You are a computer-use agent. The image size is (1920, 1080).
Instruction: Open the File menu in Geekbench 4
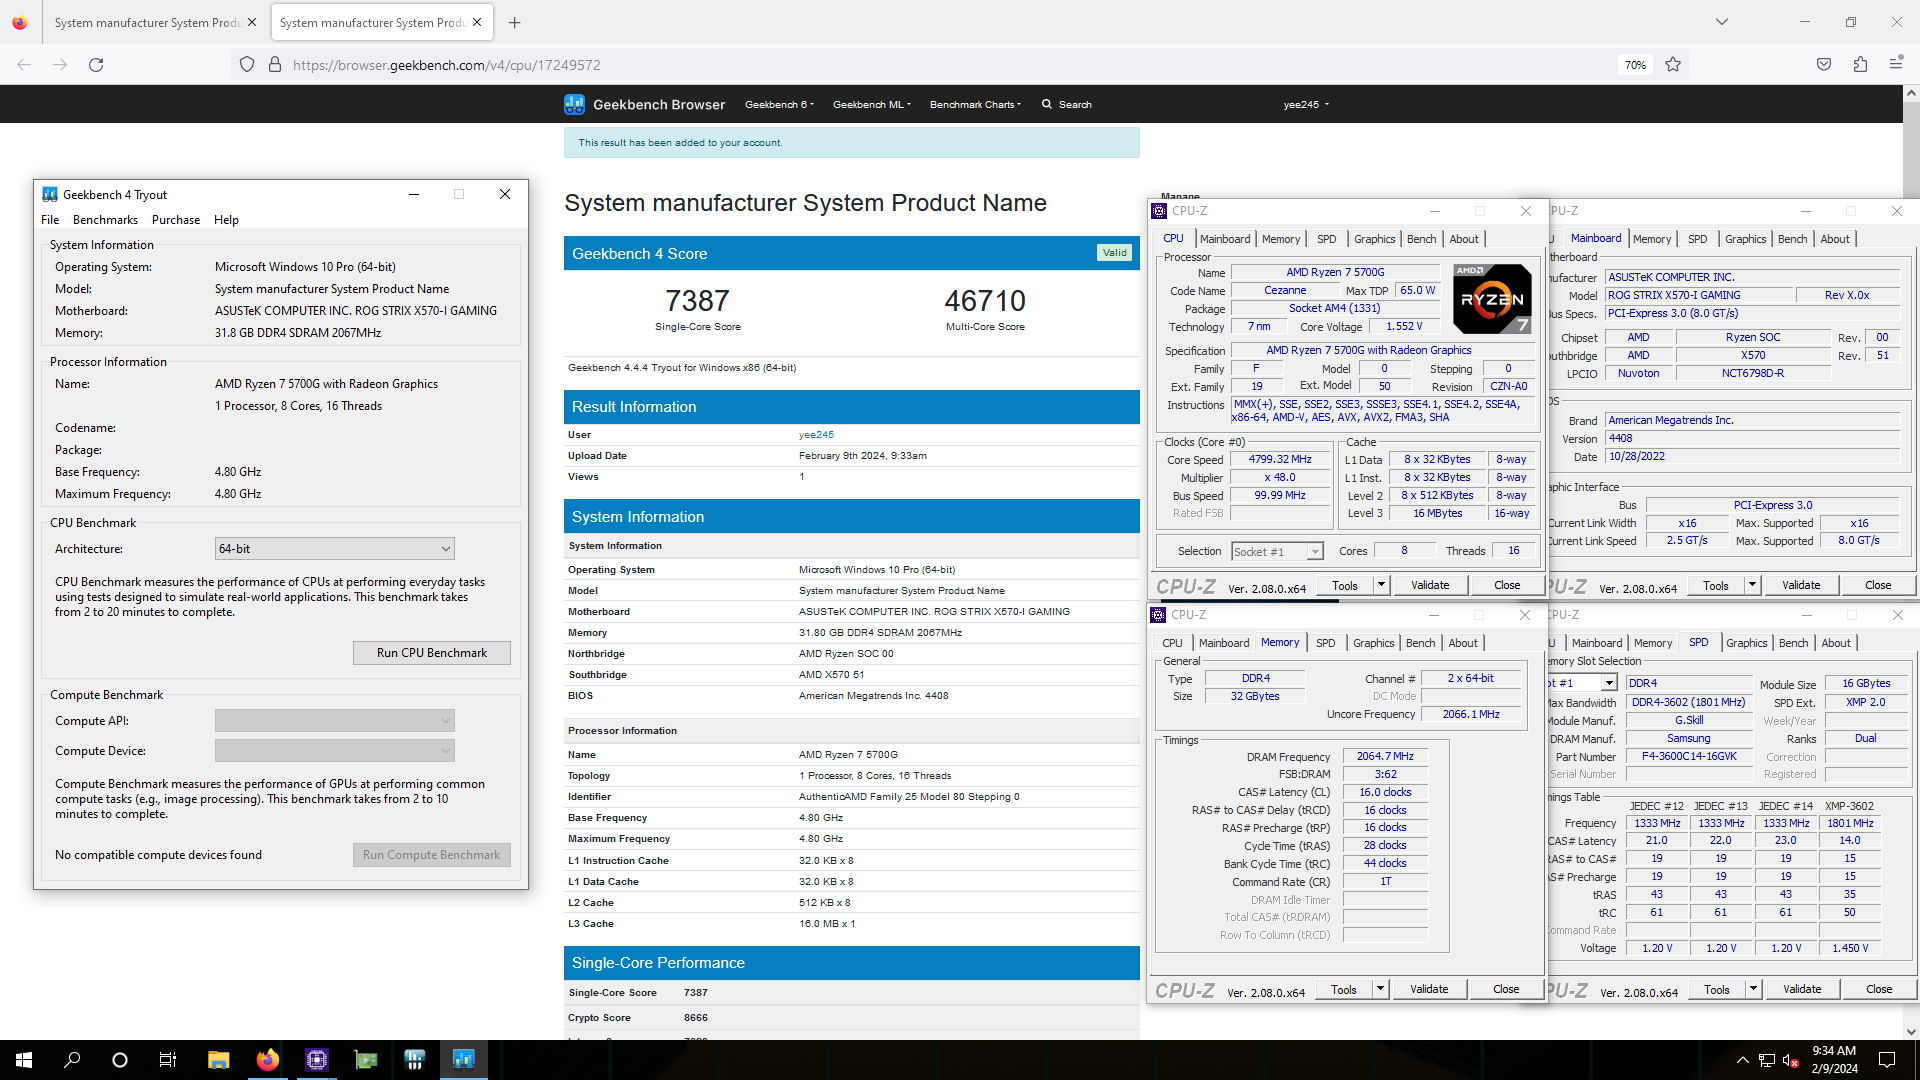[50, 220]
